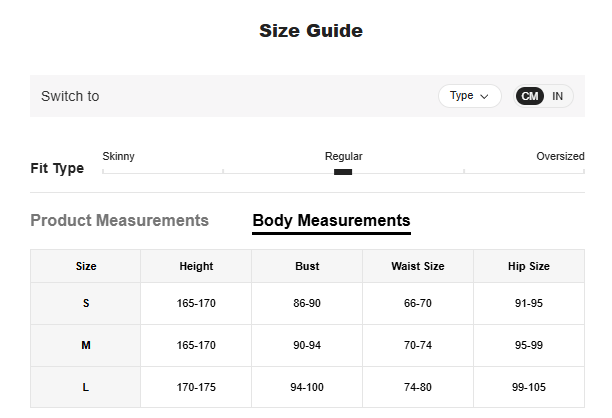Image resolution: width=612 pixels, height=418 pixels.
Task: Click the Bust column header
Action: tap(307, 266)
